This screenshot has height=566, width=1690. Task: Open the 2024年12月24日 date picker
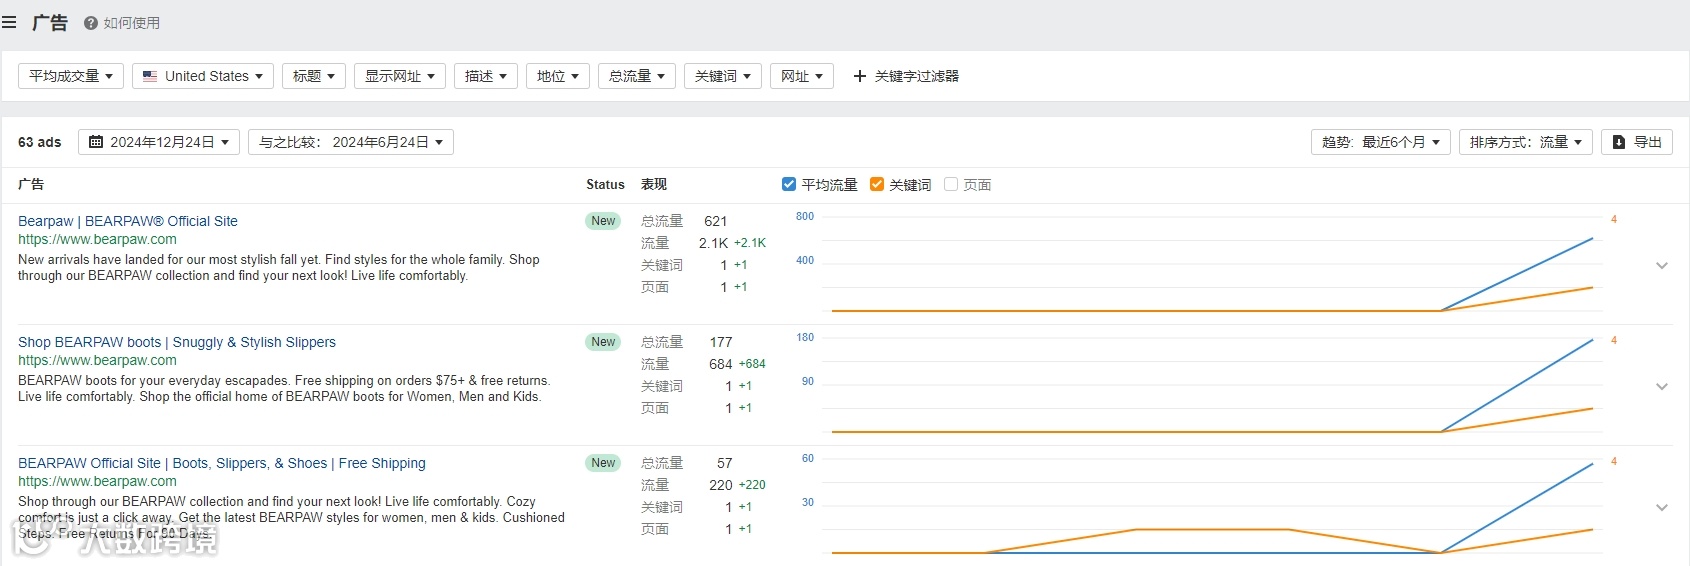pyautogui.click(x=159, y=142)
